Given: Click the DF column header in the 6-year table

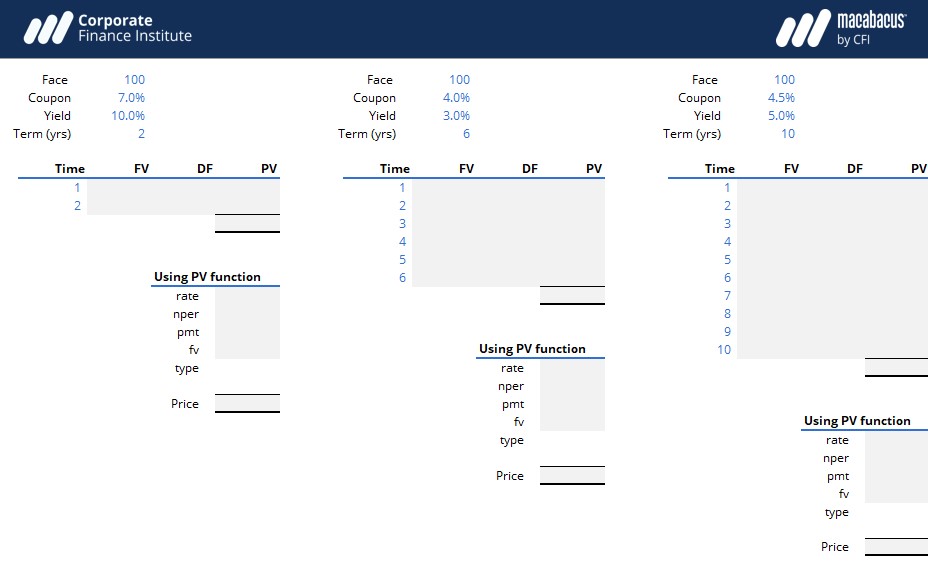Looking at the screenshot, I should point(530,169).
